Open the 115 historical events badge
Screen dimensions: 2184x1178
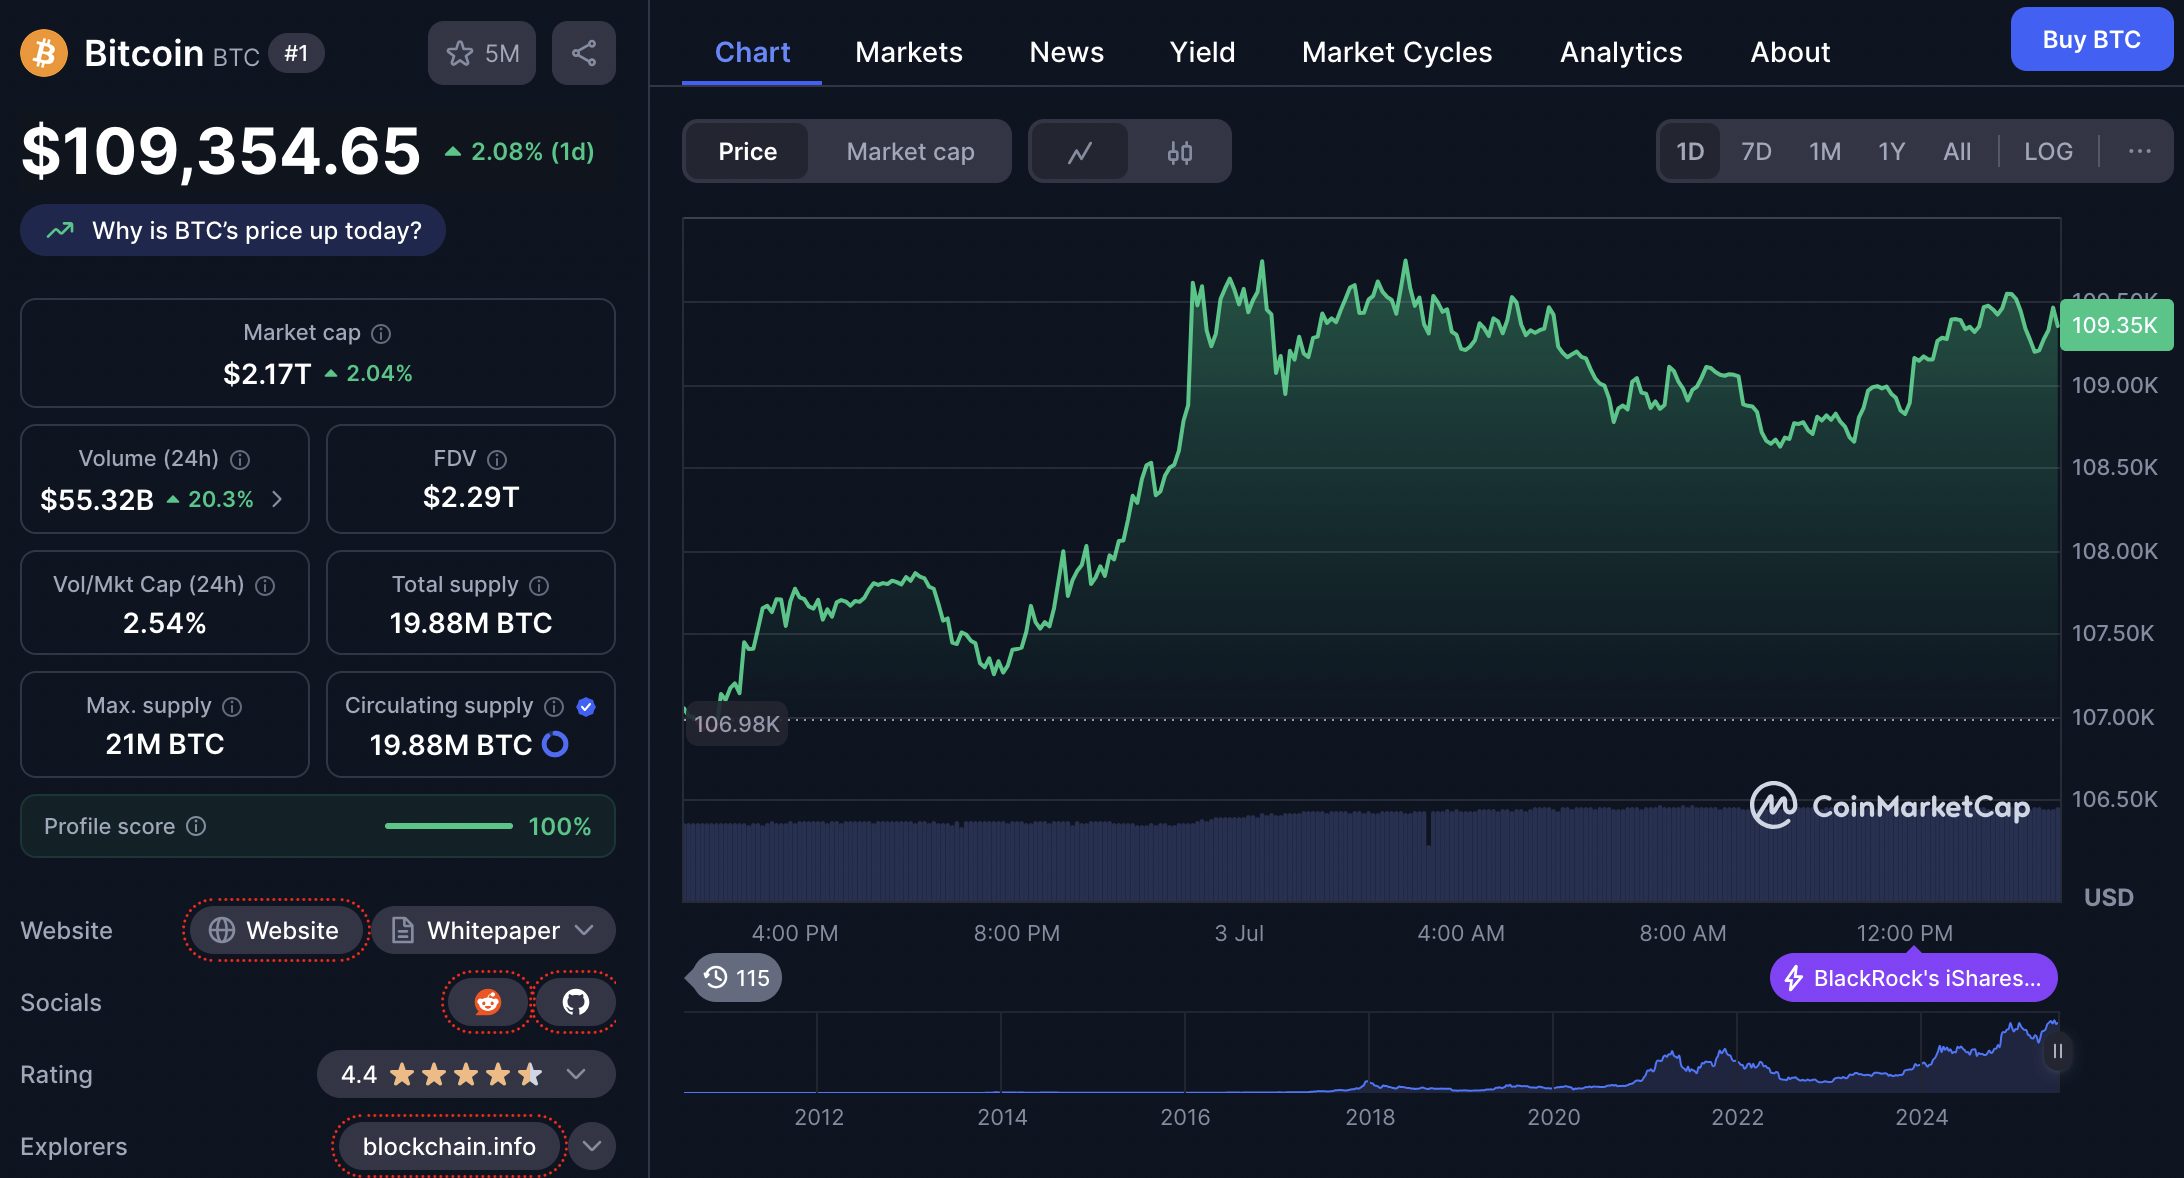737,978
